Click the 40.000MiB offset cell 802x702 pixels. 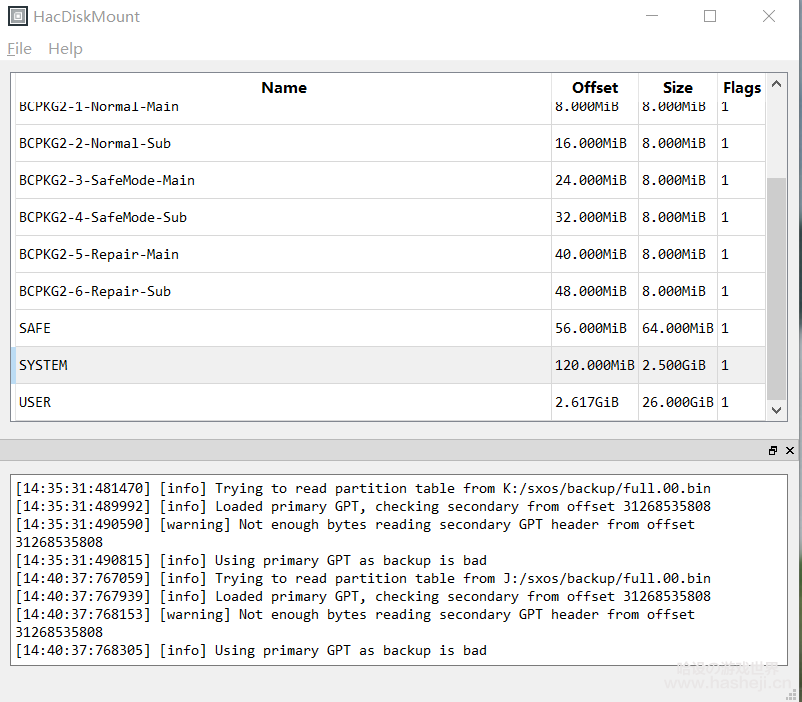pyautogui.click(x=595, y=254)
